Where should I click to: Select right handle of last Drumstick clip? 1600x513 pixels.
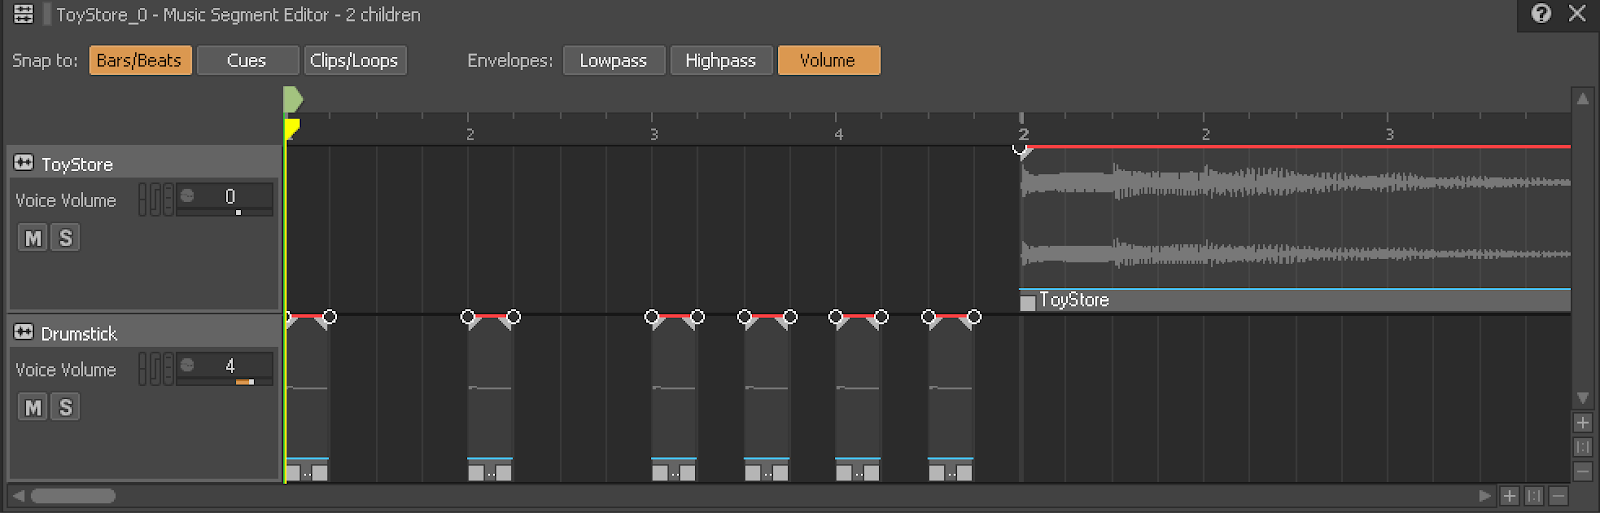pyautogui.click(x=965, y=472)
